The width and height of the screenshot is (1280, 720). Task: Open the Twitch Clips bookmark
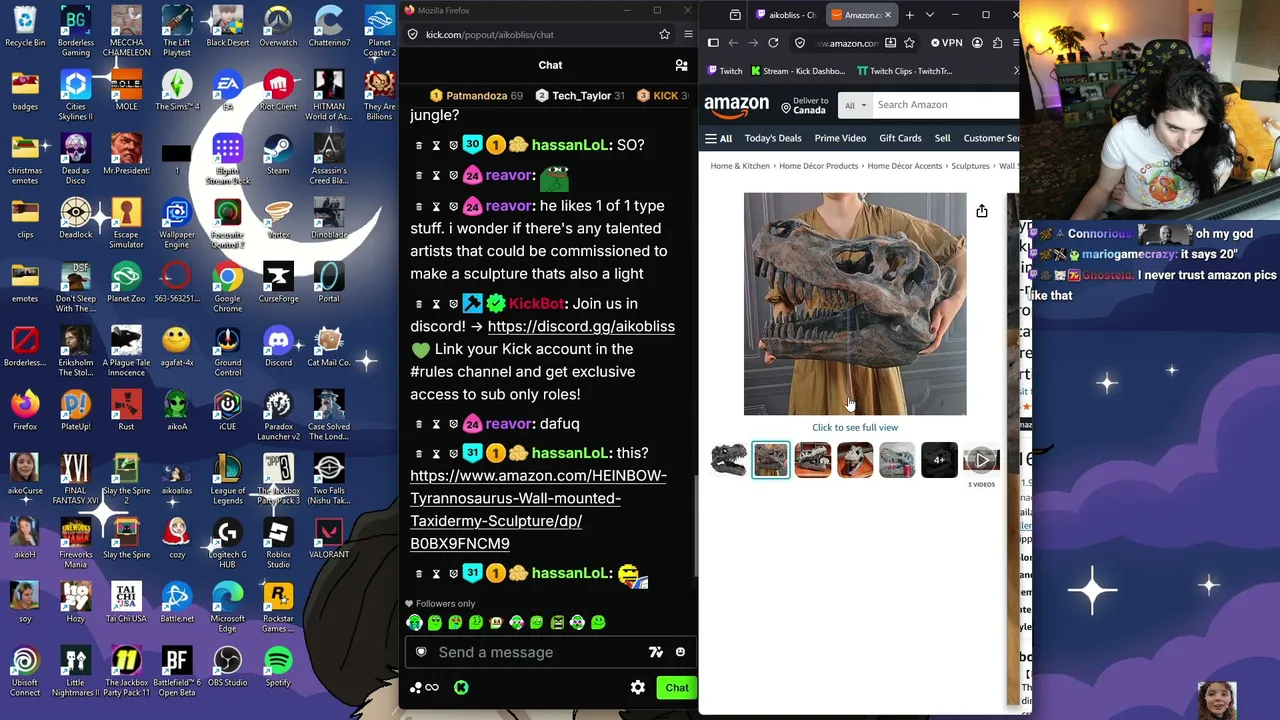[904, 71]
